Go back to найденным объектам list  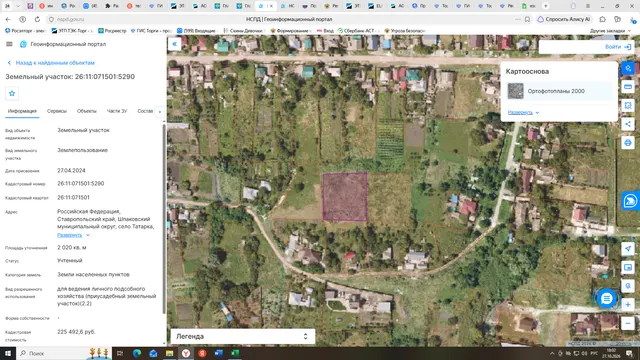(x=51, y=63)
